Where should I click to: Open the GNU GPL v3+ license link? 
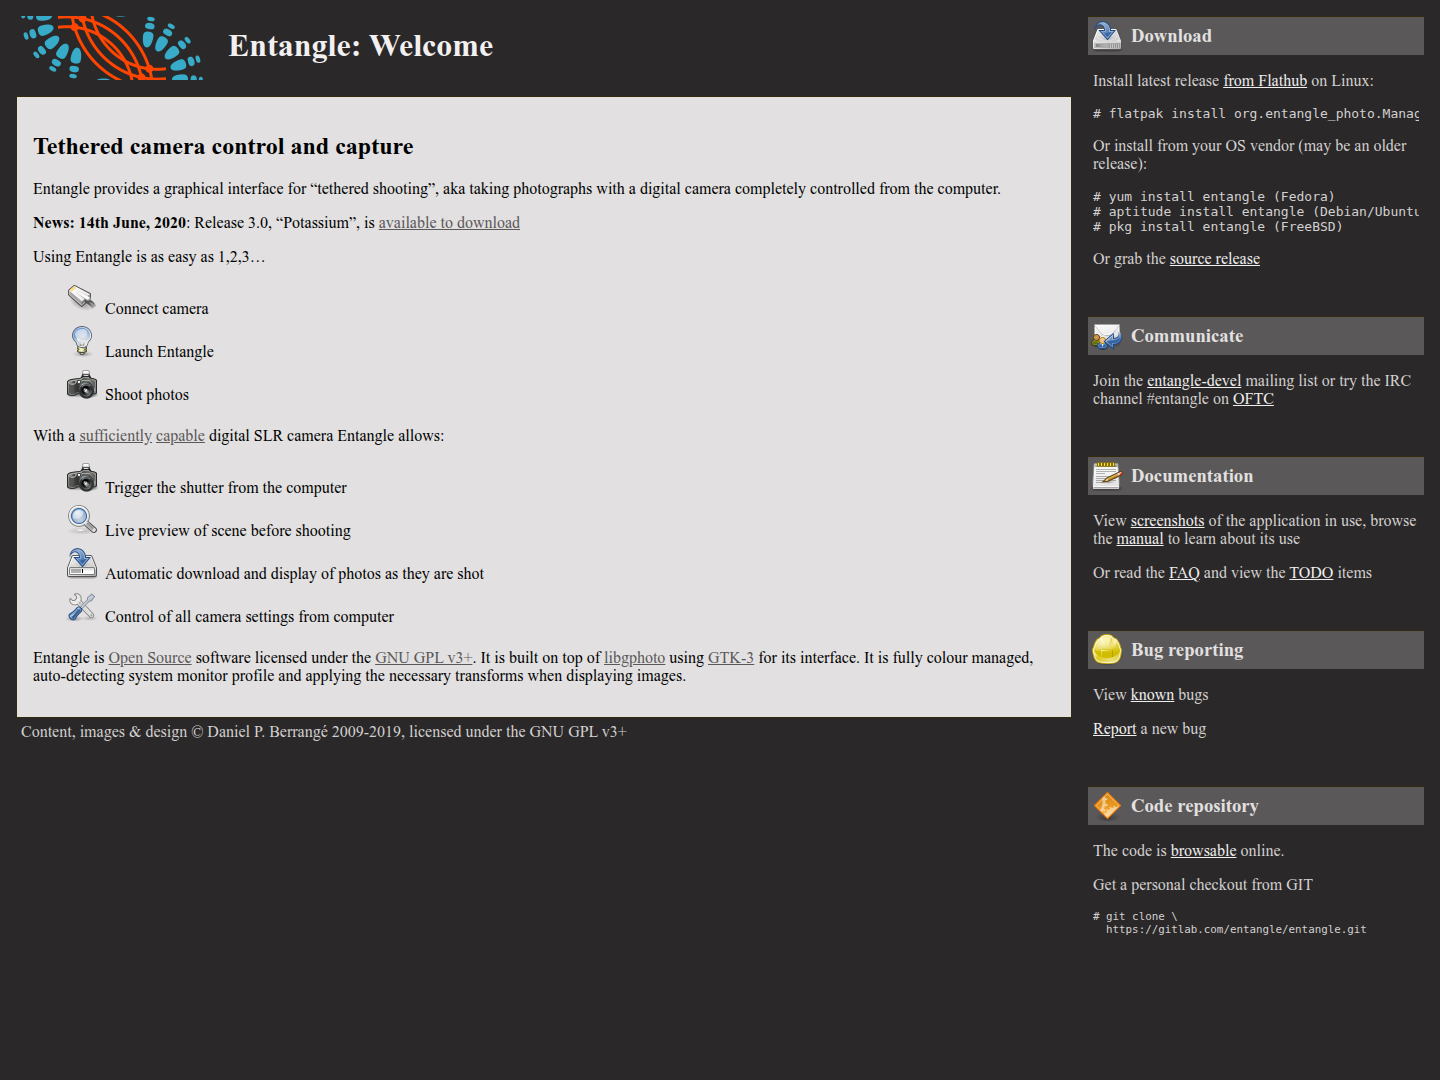click(424, 658)
